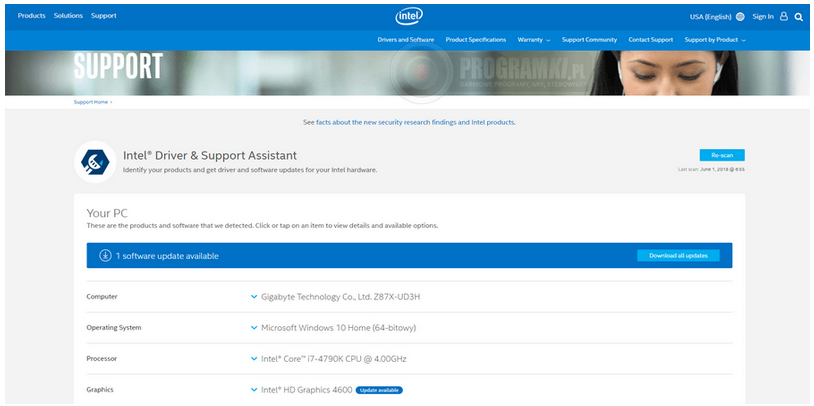Go to Product Specifications
This screenshot has height=406, width=814.
476,39
